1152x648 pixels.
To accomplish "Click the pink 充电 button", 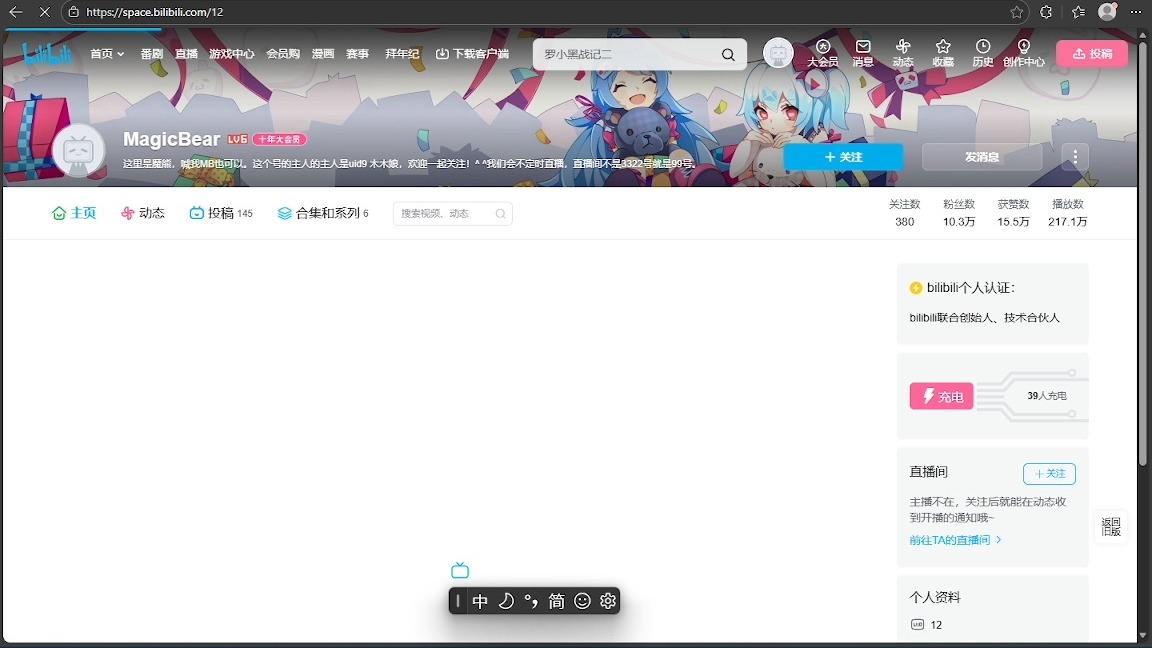I will click(941, 396).
